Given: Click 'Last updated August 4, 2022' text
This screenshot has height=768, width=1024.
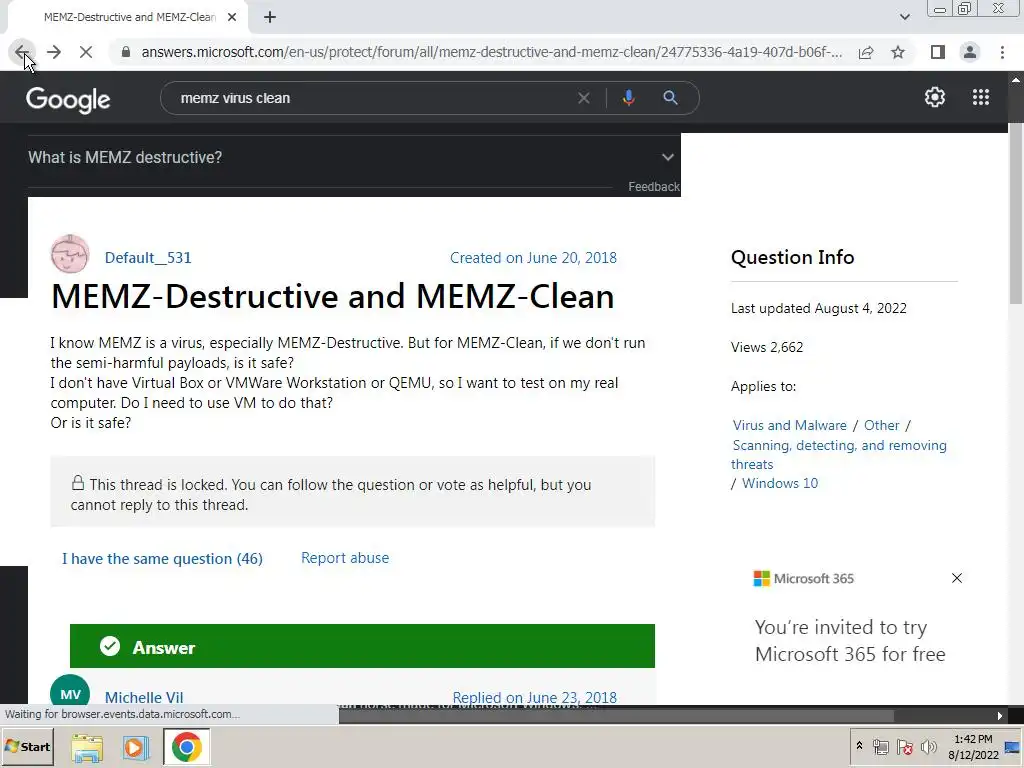Looking at the screenshot, I should (x=818, y=308).
